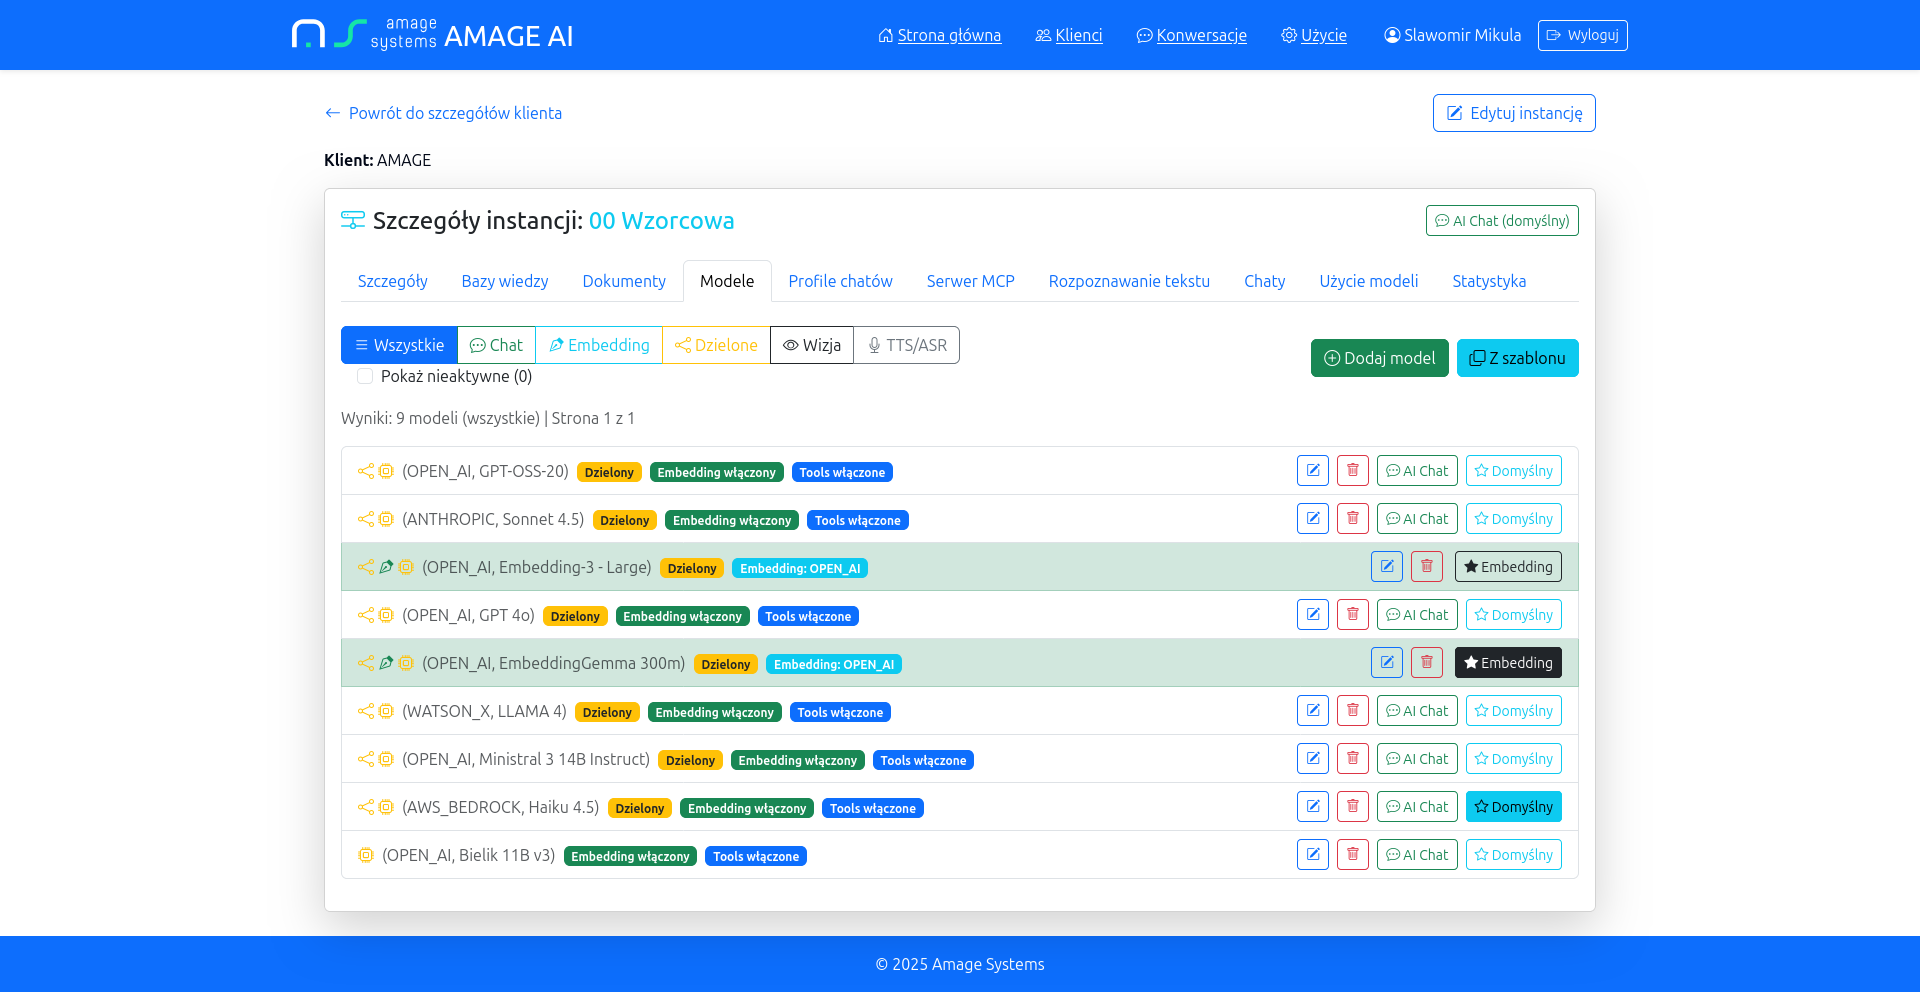
Task: Switch to the Profile chatów tab
Action: coord(840,281)
